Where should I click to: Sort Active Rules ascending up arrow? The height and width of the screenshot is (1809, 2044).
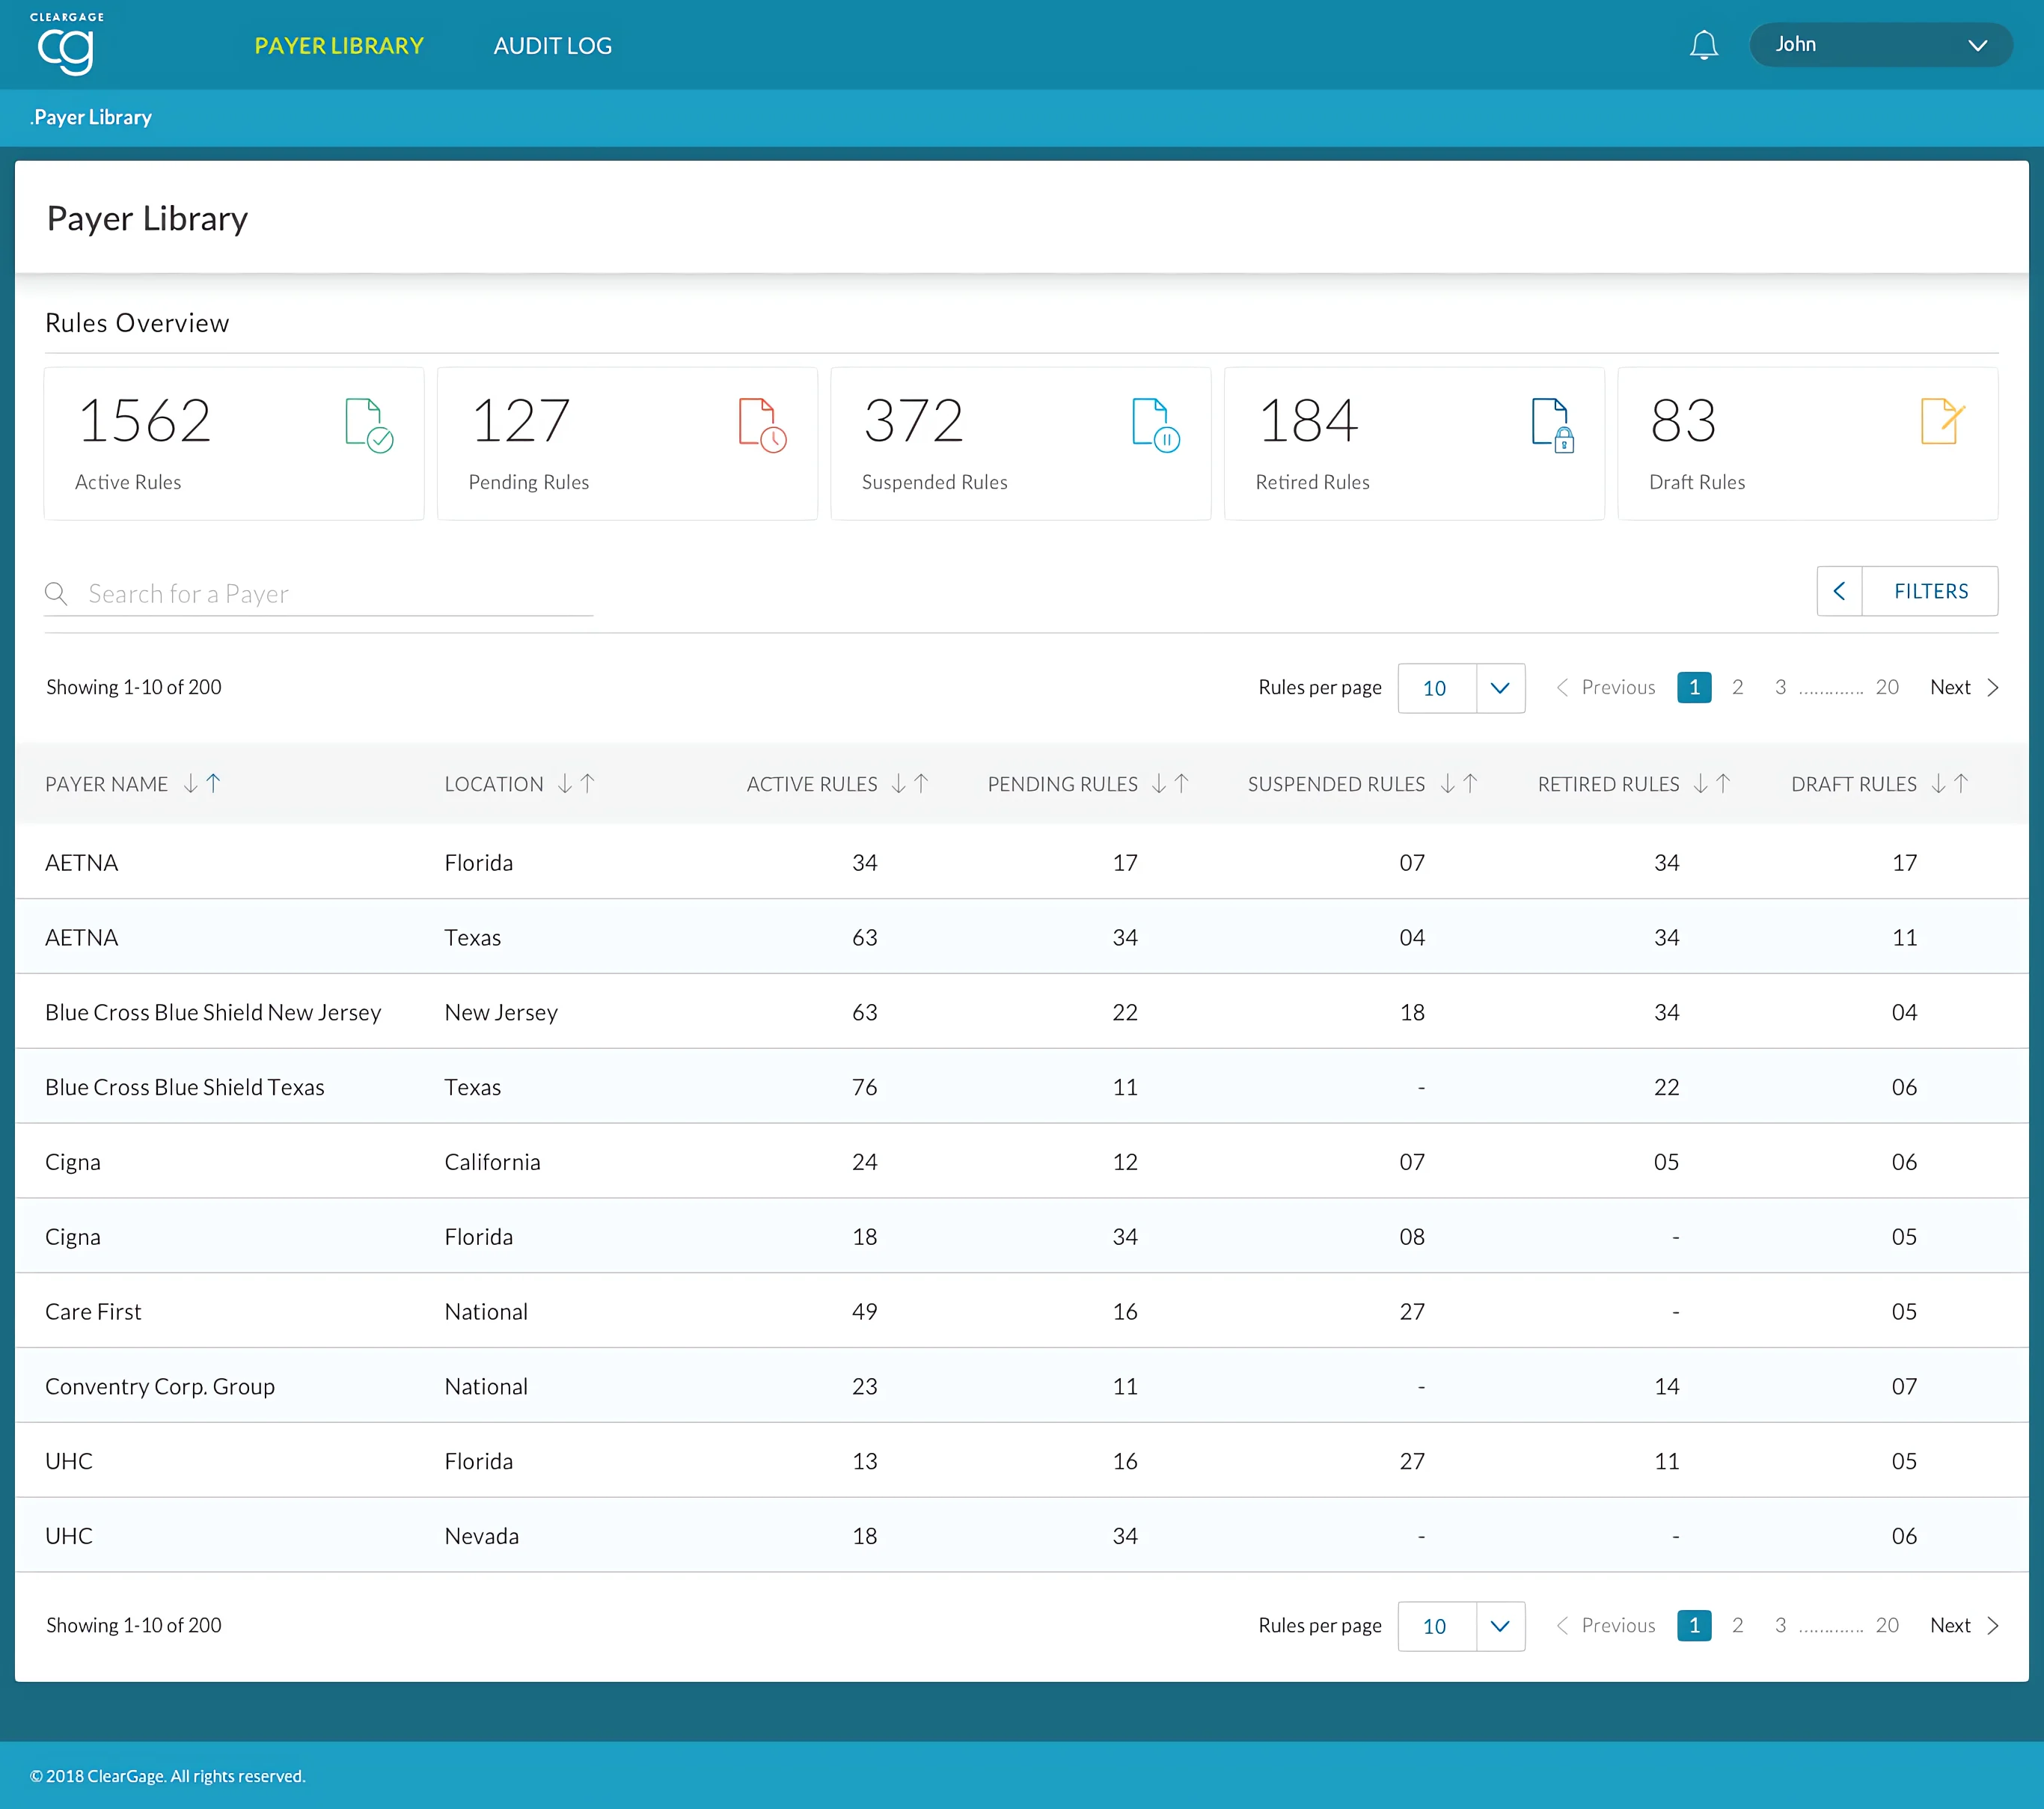(921, 784)
